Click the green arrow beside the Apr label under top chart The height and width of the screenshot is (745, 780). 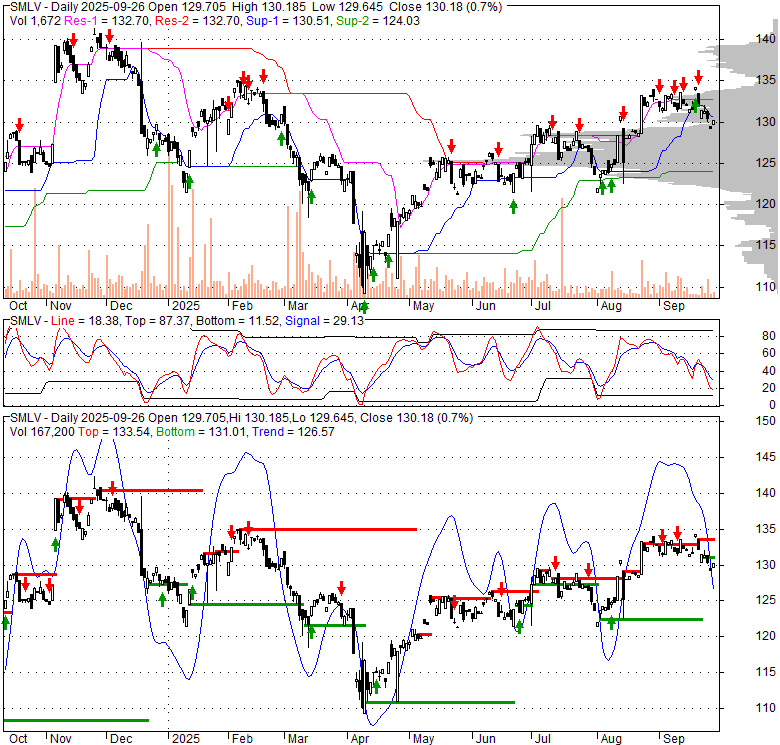(365, 307)
